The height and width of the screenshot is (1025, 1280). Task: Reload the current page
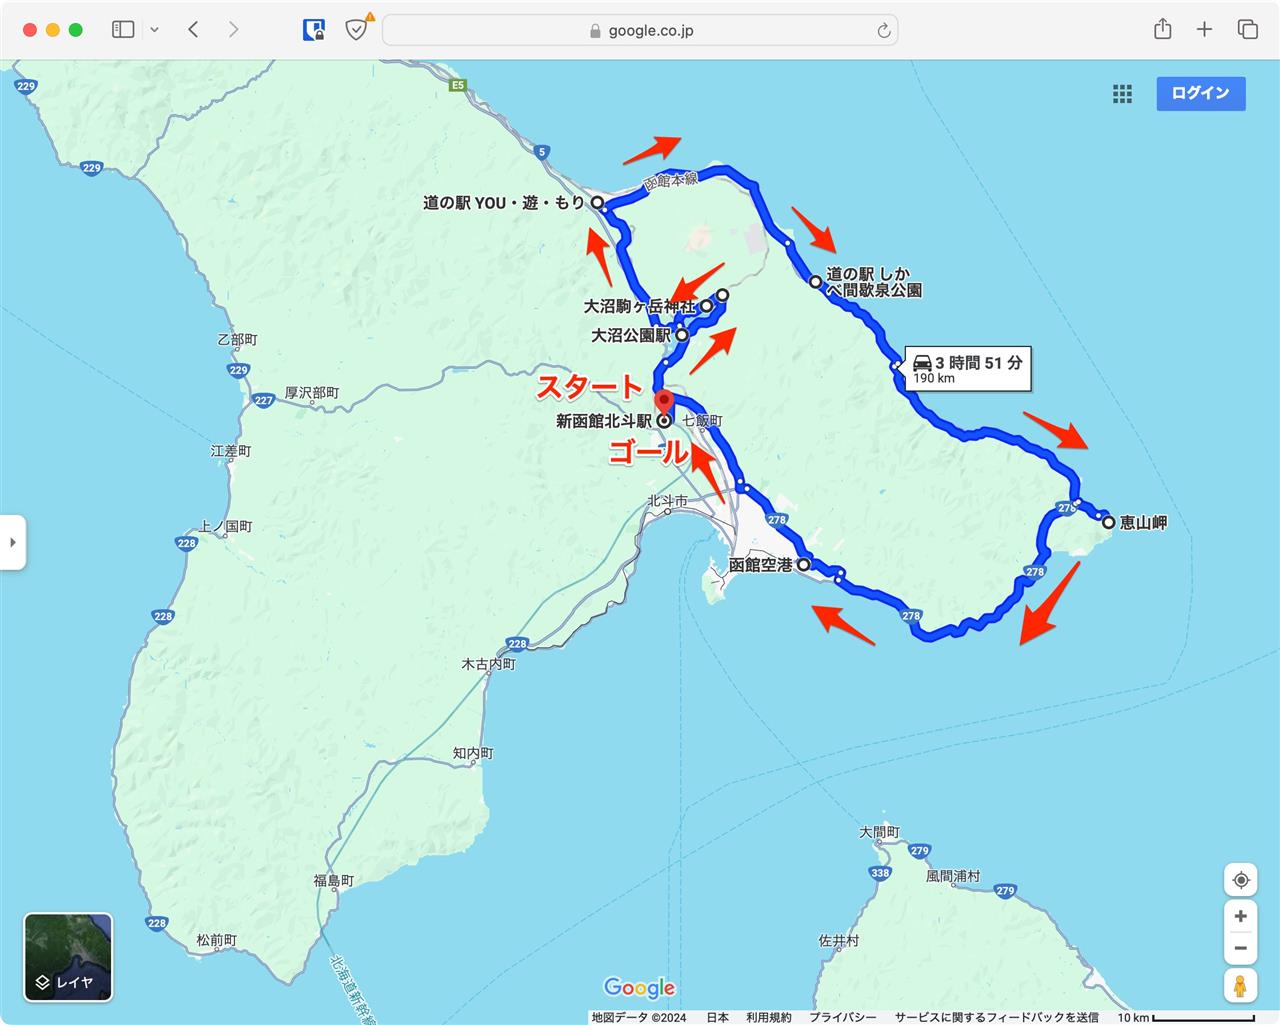tap(883, 31)
